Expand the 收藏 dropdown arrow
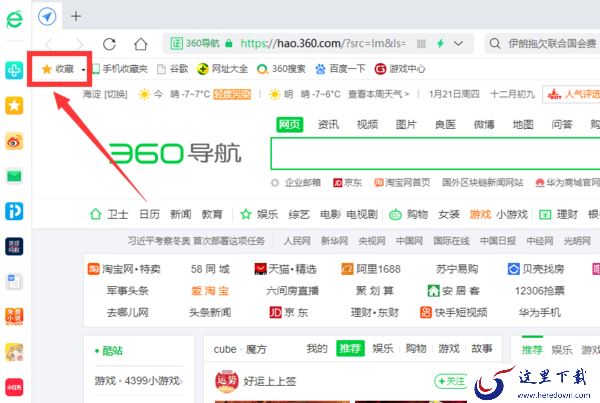Viewport: 600px width, 403px height. (x=83, y=70)
